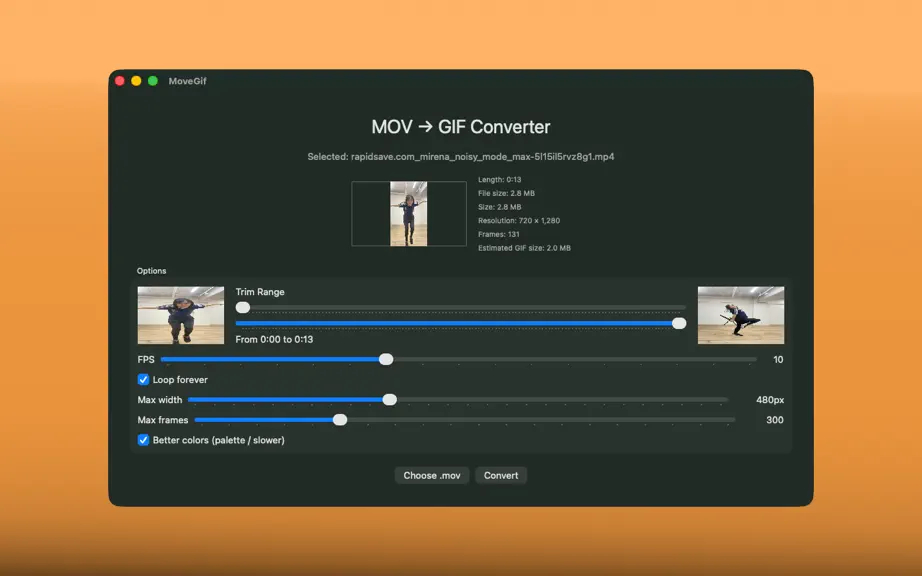This screenshot has height=576, width=922.
Task: Click the File size: 2.8 MB text
Action: [x=506, y=193]
